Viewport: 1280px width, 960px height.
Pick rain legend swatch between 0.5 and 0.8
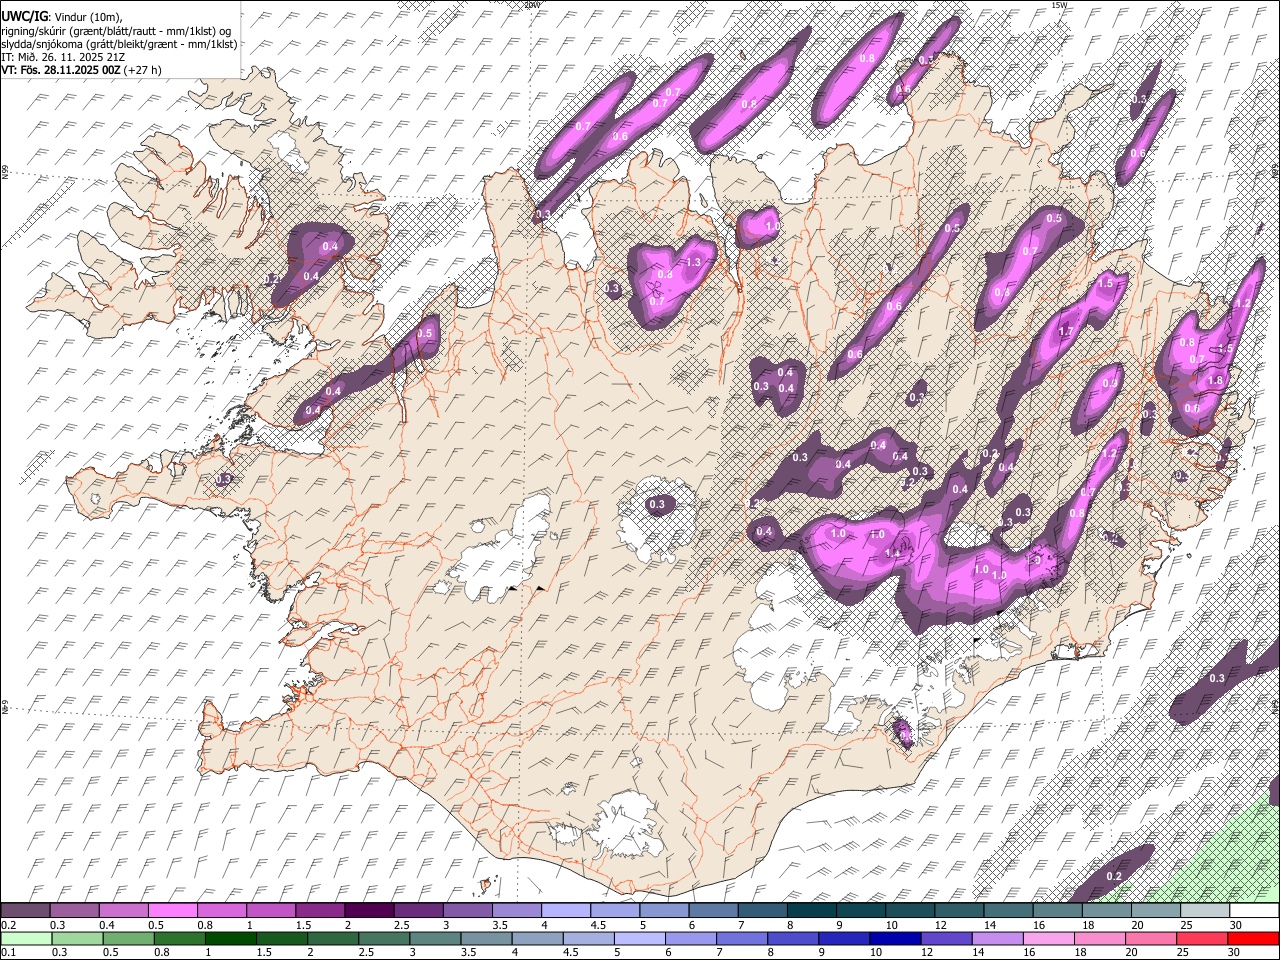click(x=128, y=938)
